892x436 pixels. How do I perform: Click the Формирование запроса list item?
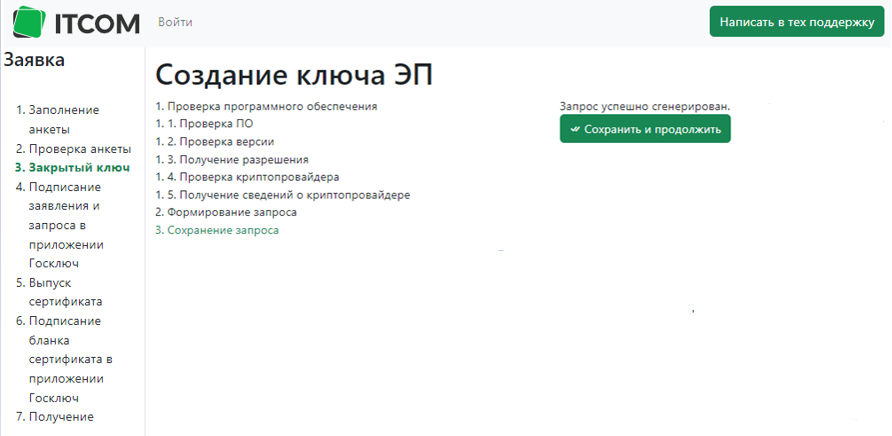click(x=231, y=212)
